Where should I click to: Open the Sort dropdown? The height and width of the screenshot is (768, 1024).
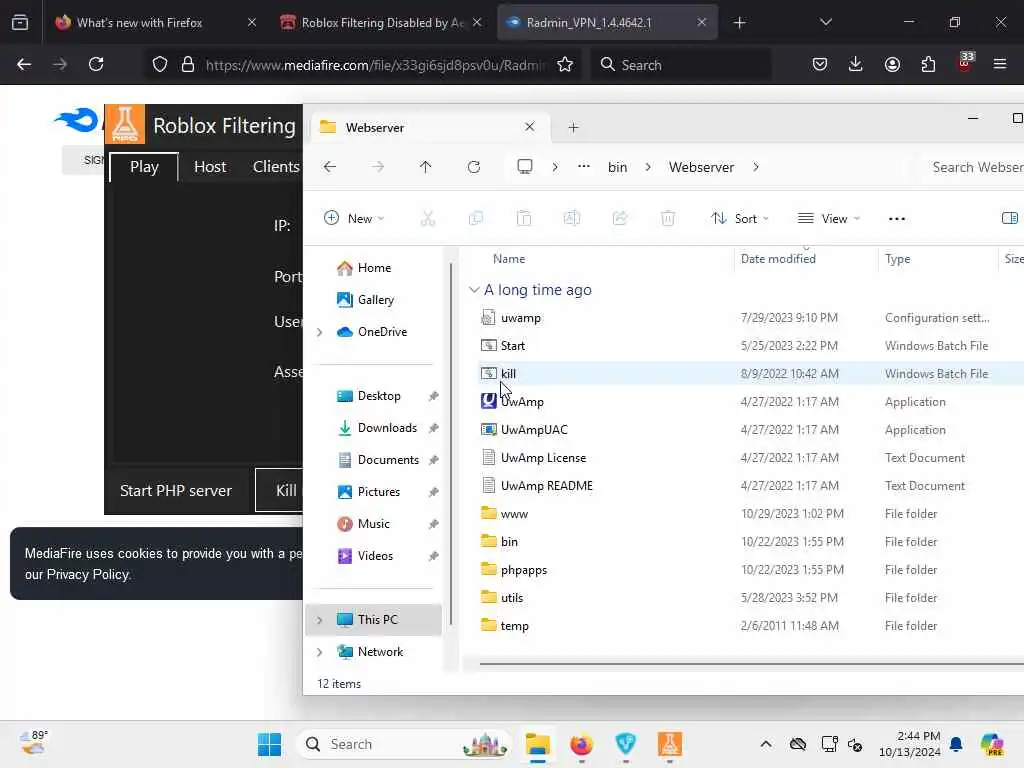point(739,218)
